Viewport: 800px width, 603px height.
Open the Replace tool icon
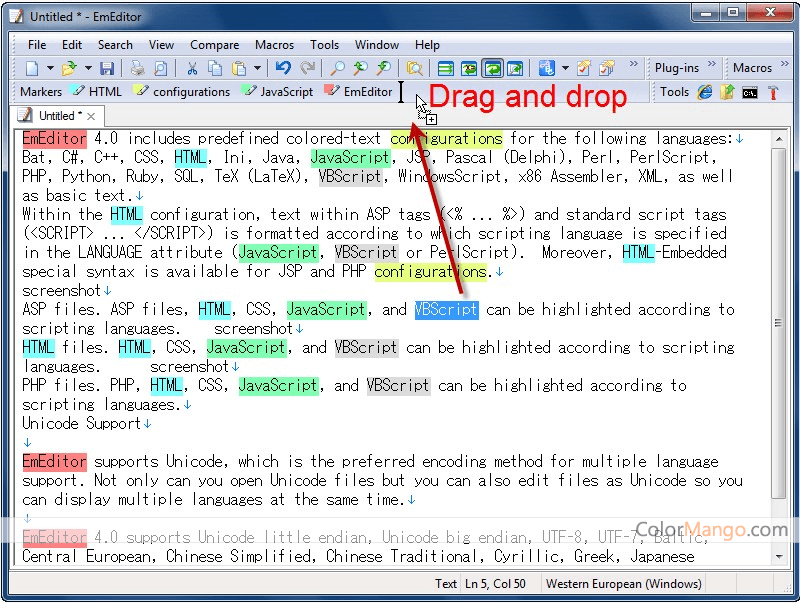tap(384, 68)
